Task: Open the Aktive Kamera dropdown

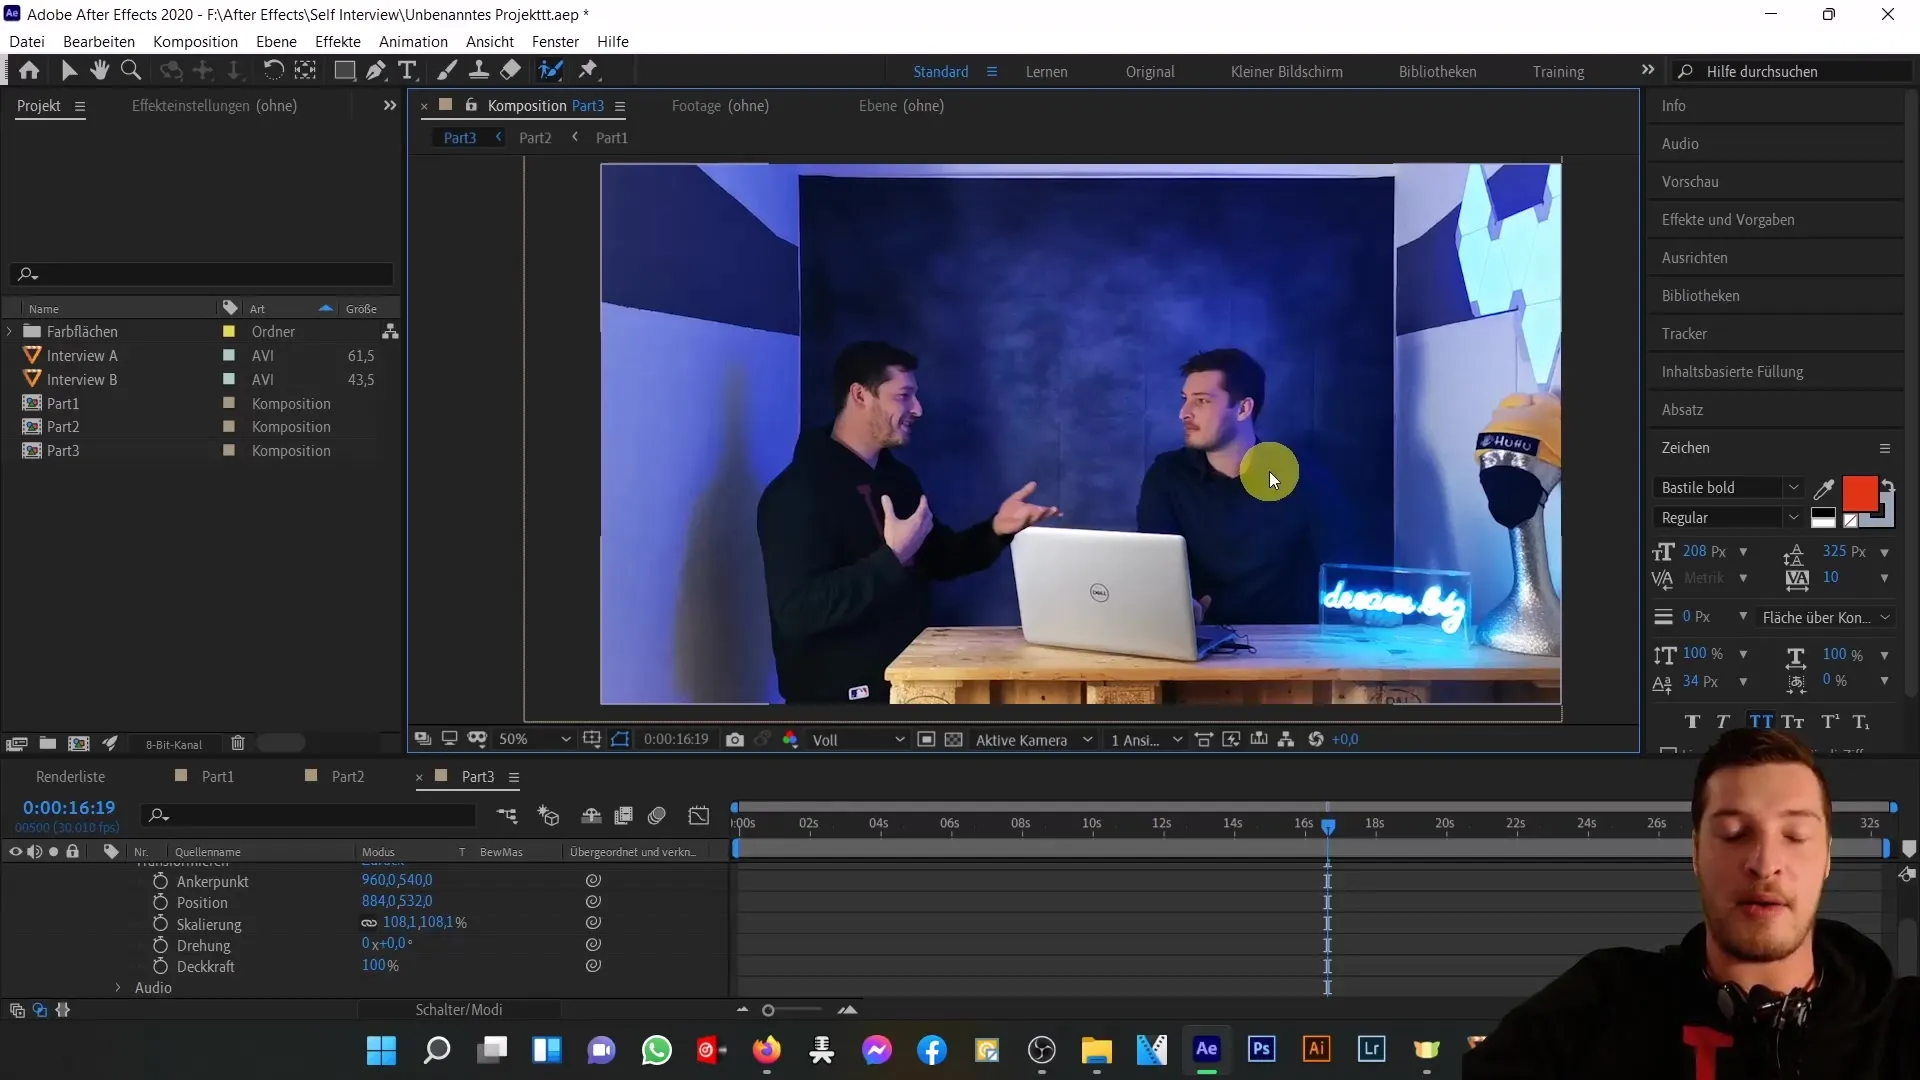Action: (1034, 740)
